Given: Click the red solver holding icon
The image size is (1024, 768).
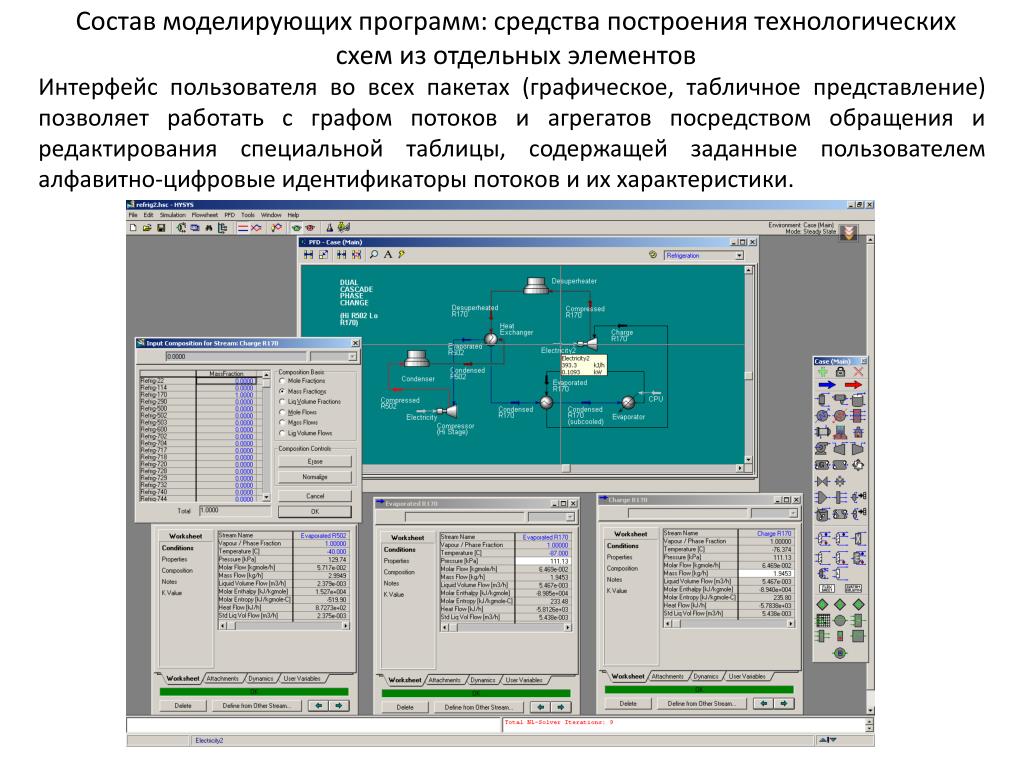Looking at the screenshot, I should pyautogui.click(x=310, y=228).
